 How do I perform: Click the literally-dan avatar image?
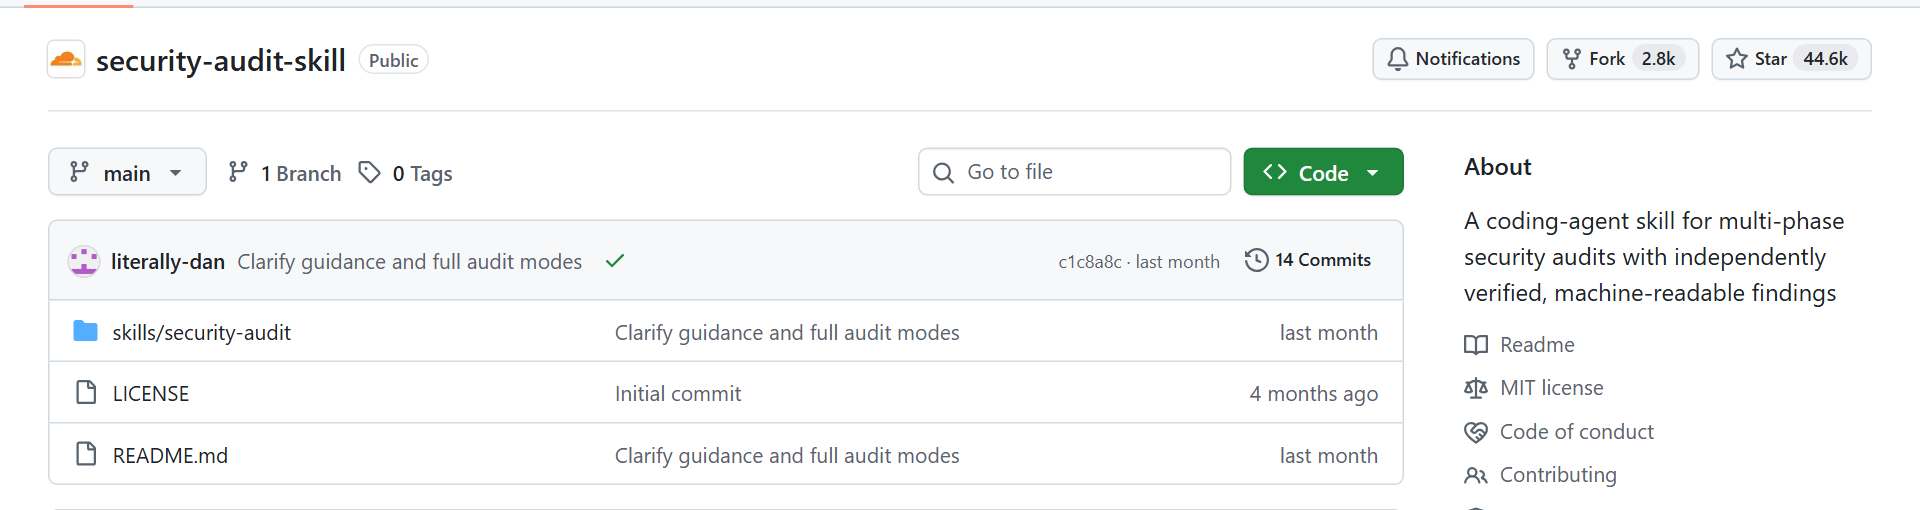click(x=84, y=261)
